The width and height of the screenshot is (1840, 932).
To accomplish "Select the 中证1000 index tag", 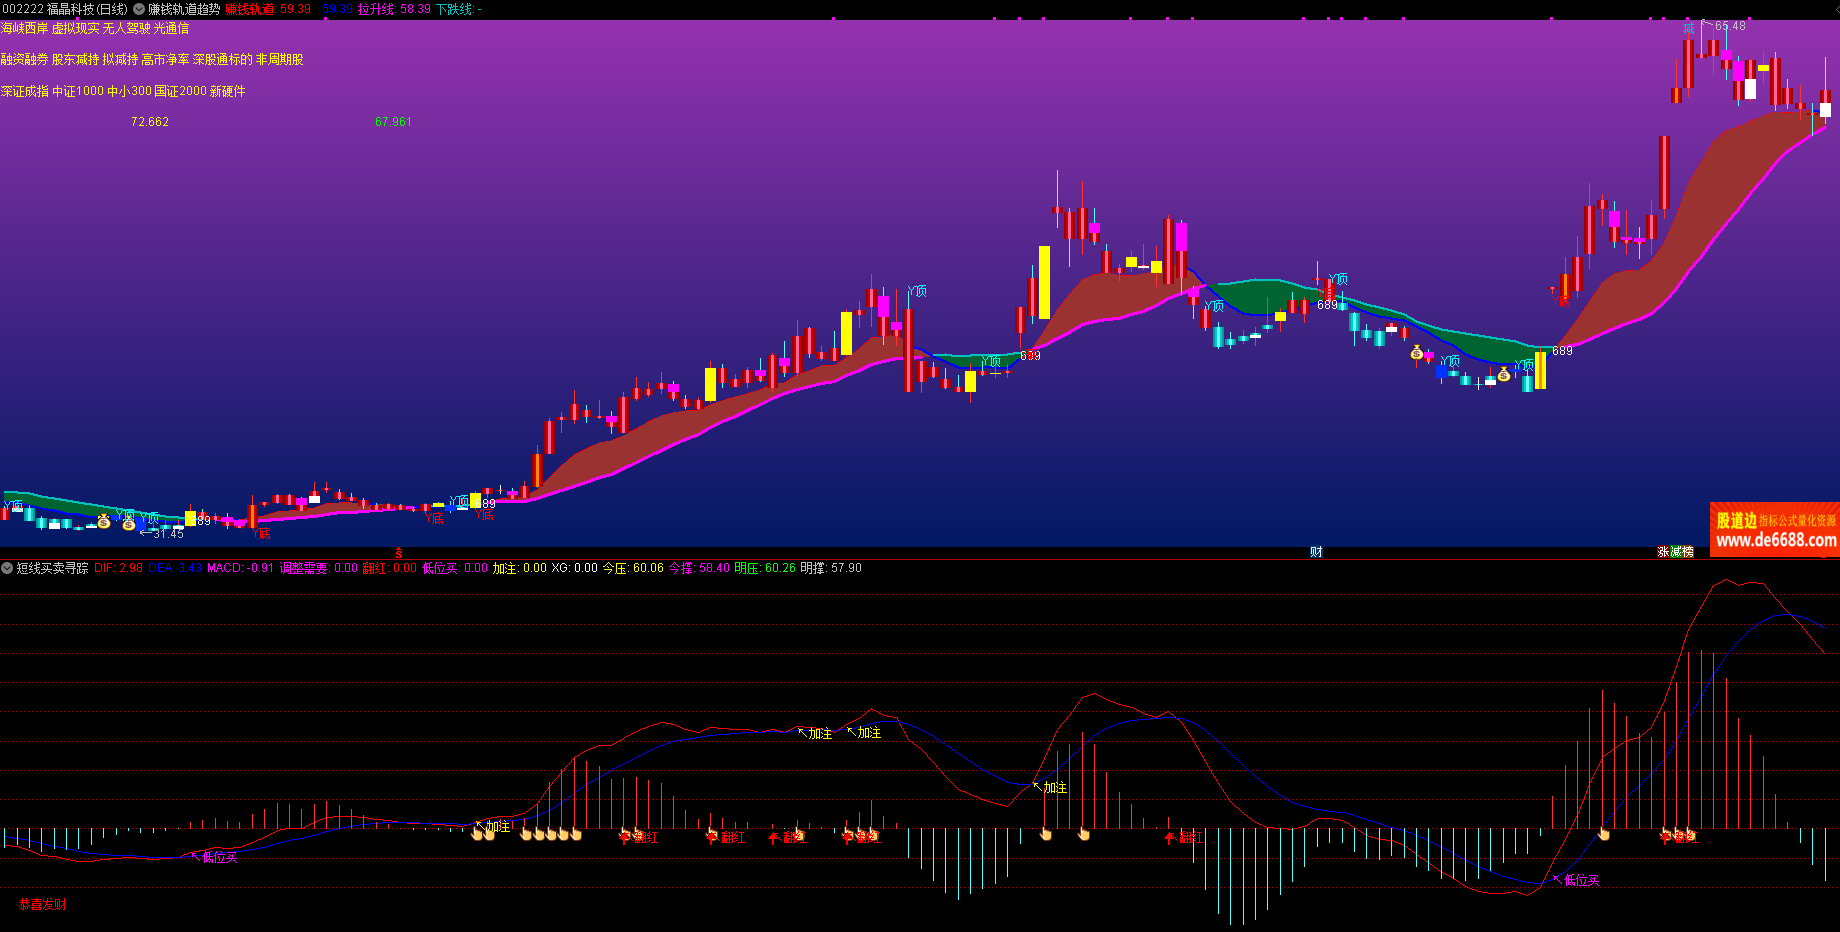I will point(78,91).
